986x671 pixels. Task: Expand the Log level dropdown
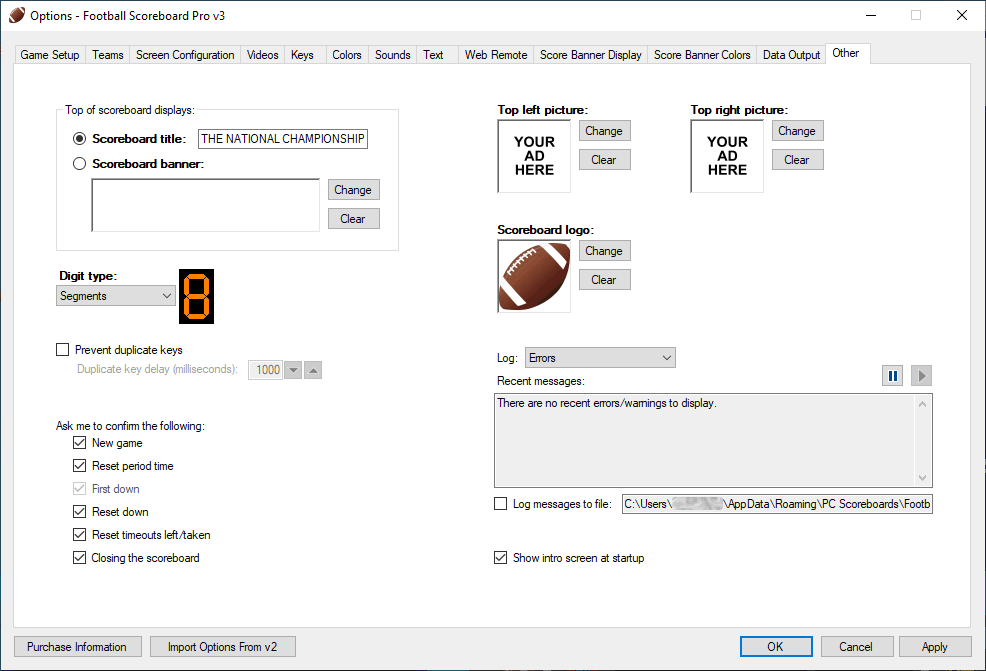(600, 357)
